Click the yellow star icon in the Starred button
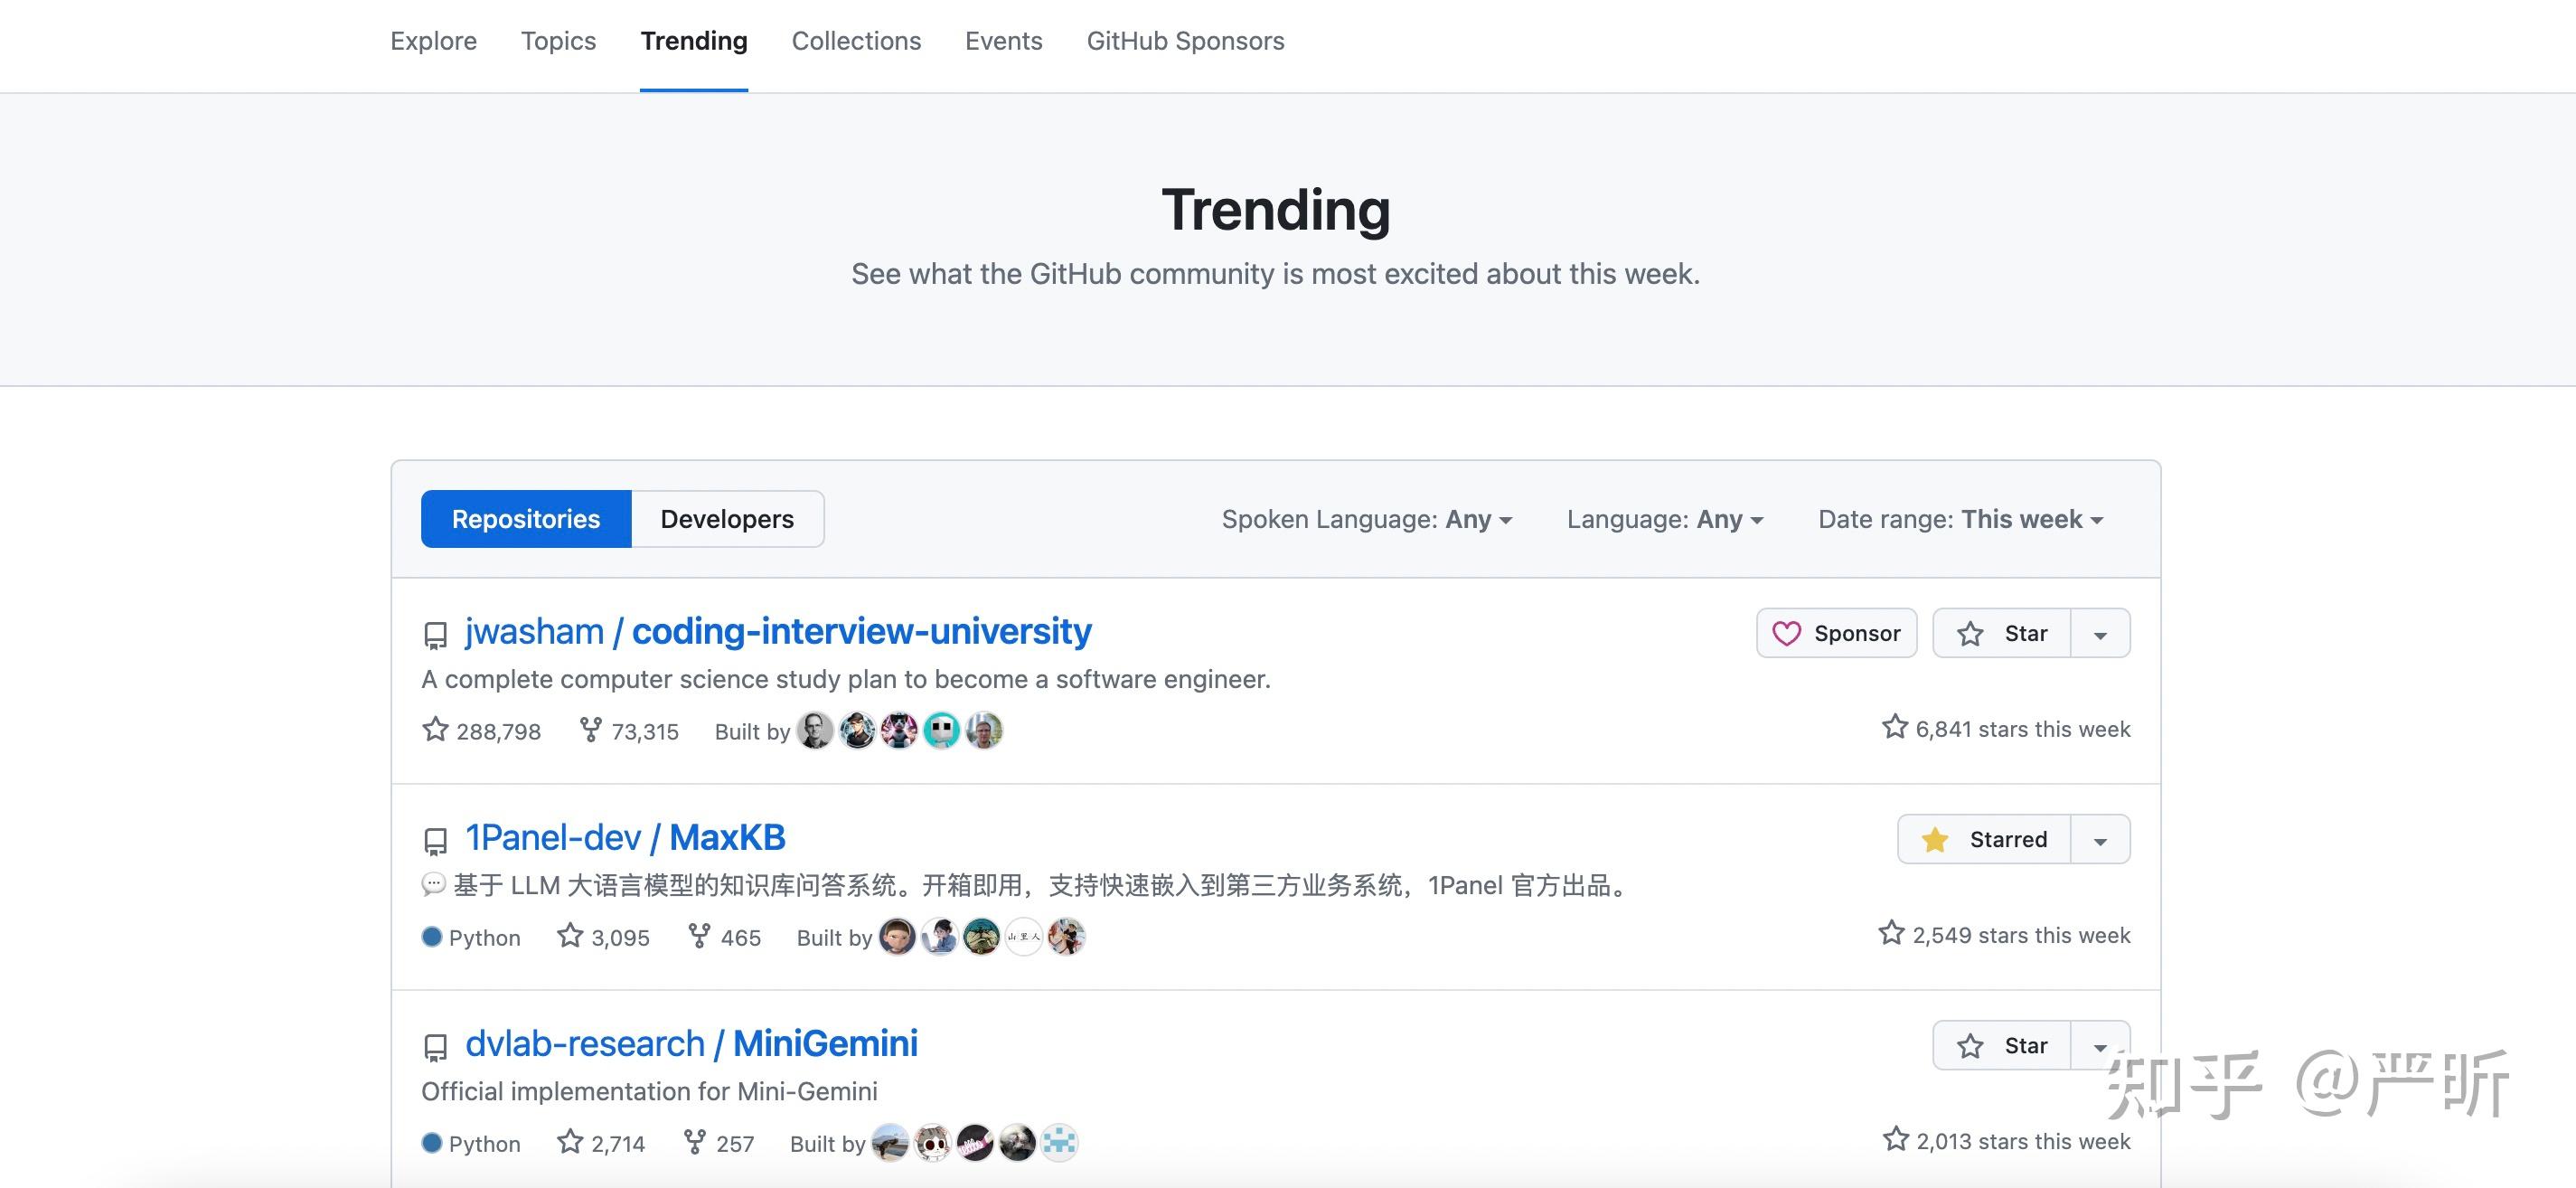This screenshot has height=1188, width=2576. (1936, 839)
